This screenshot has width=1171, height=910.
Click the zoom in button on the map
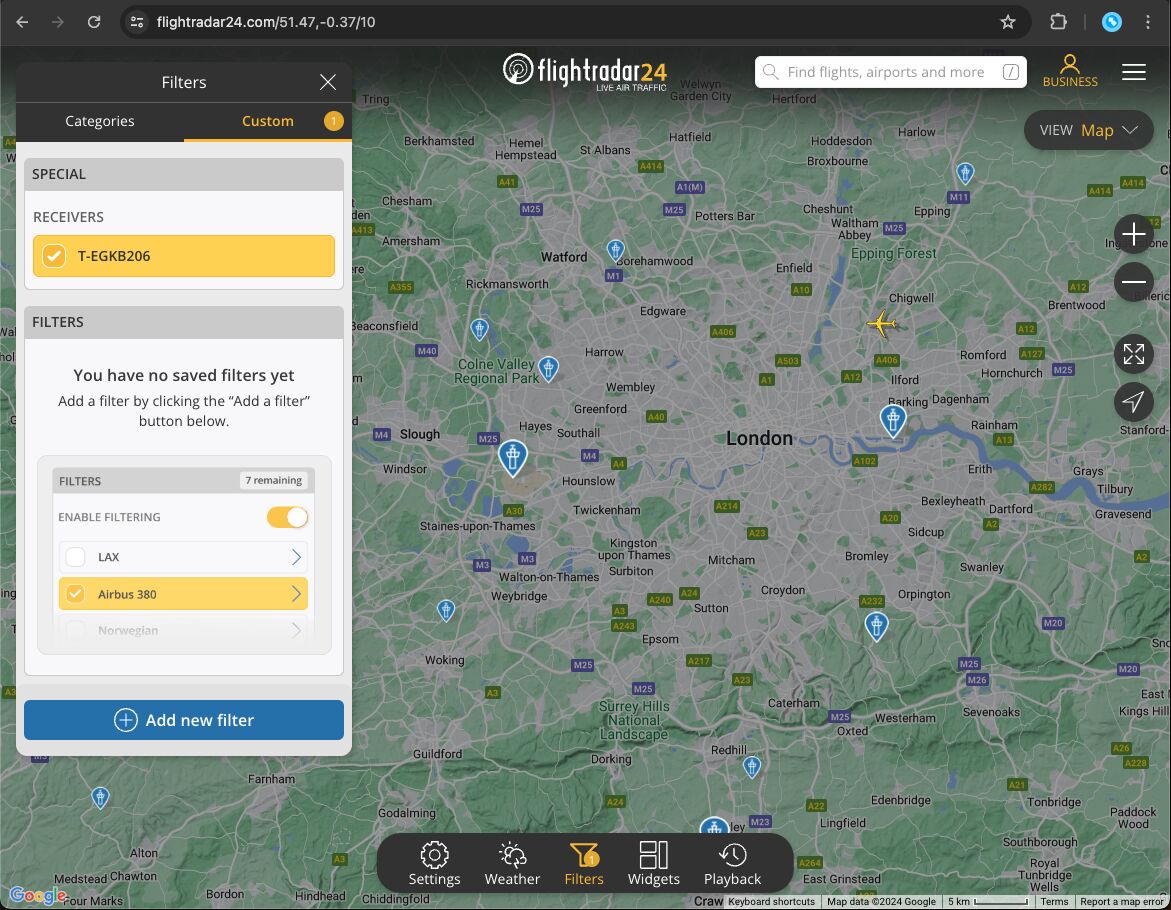(1133, 234)
